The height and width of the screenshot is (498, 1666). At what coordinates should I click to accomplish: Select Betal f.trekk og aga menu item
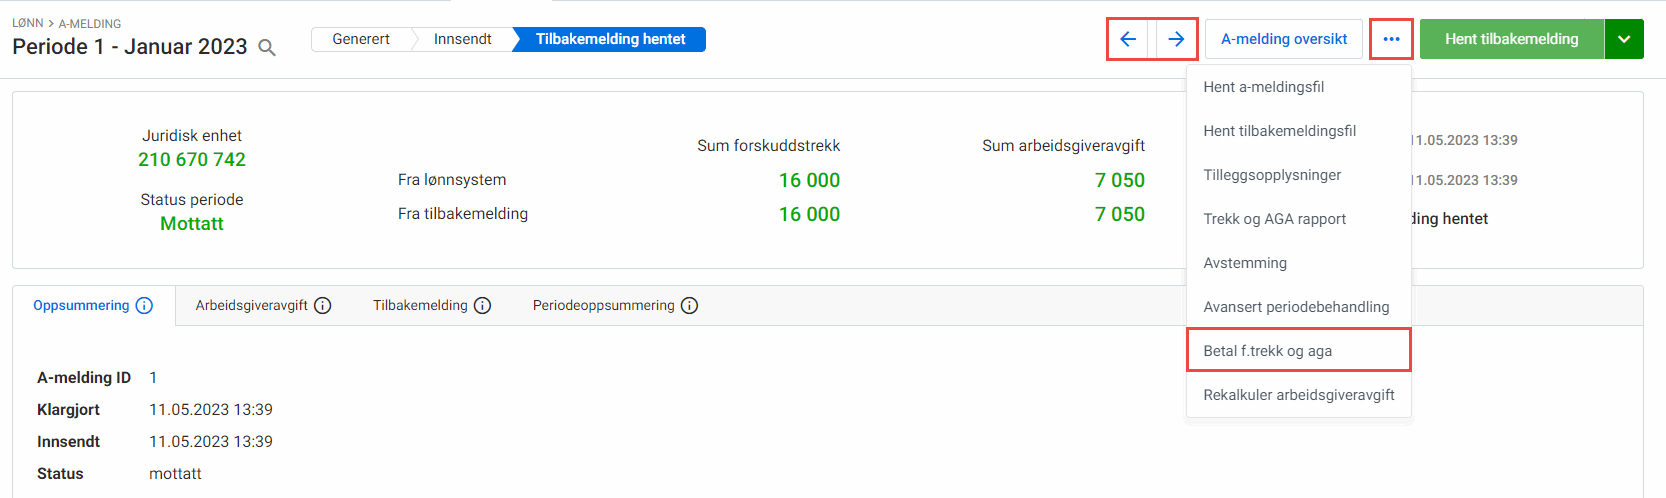pyautogui.click(x=1267, y=351)
